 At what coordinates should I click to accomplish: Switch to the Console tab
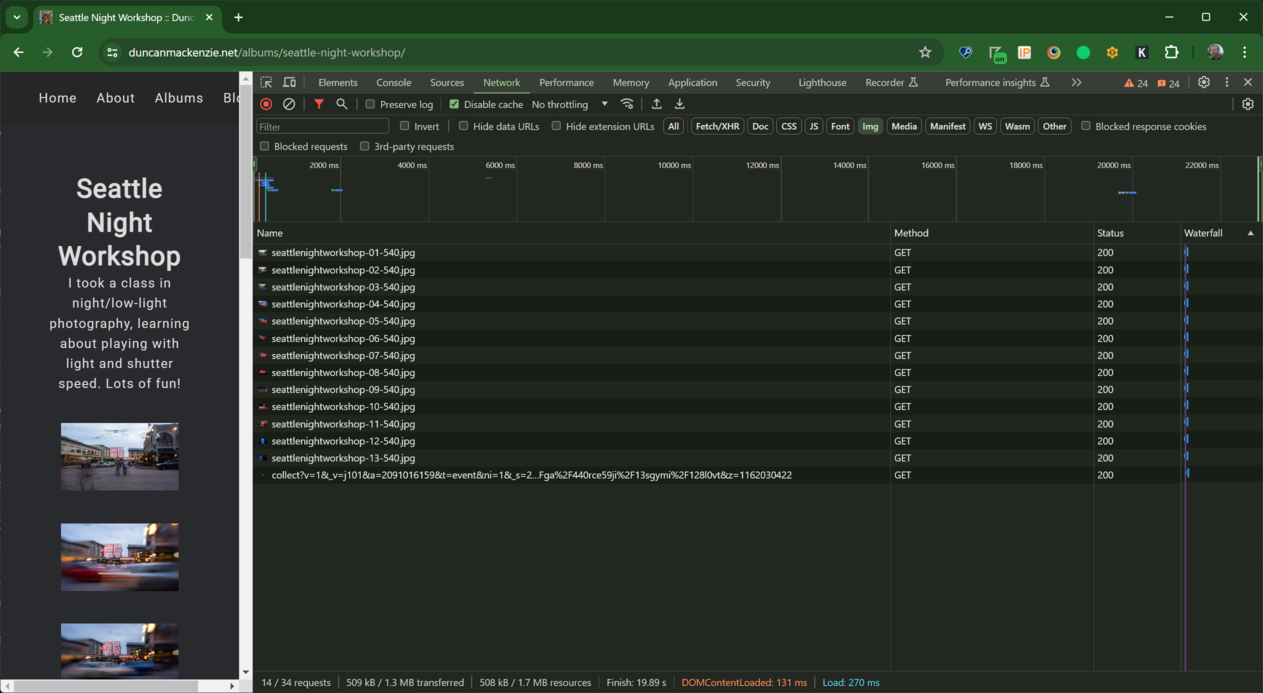[x=393, y=83]
